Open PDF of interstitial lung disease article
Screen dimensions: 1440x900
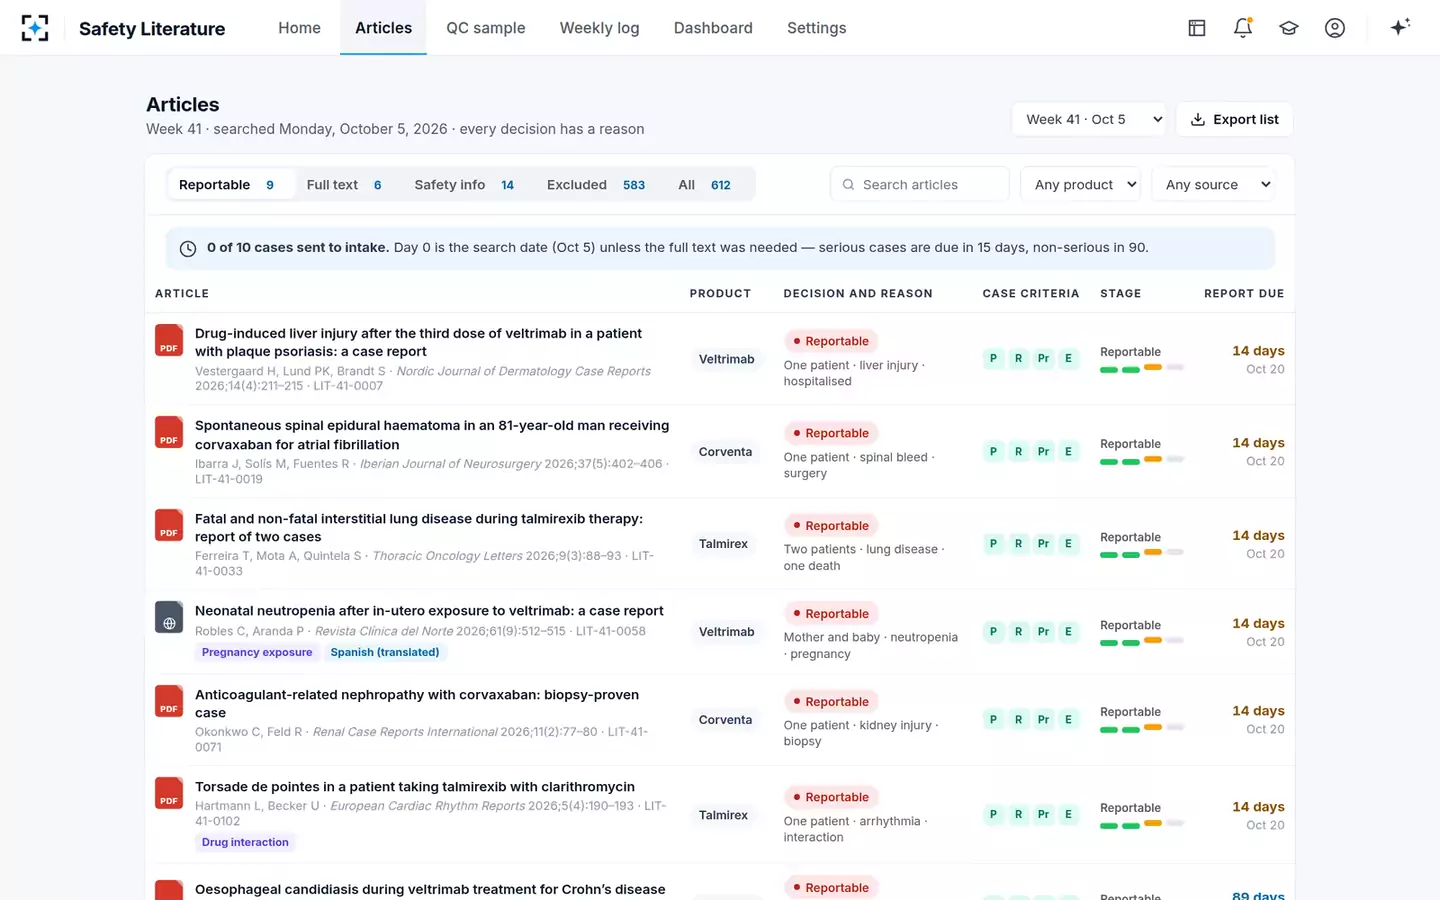click(169, 525)
